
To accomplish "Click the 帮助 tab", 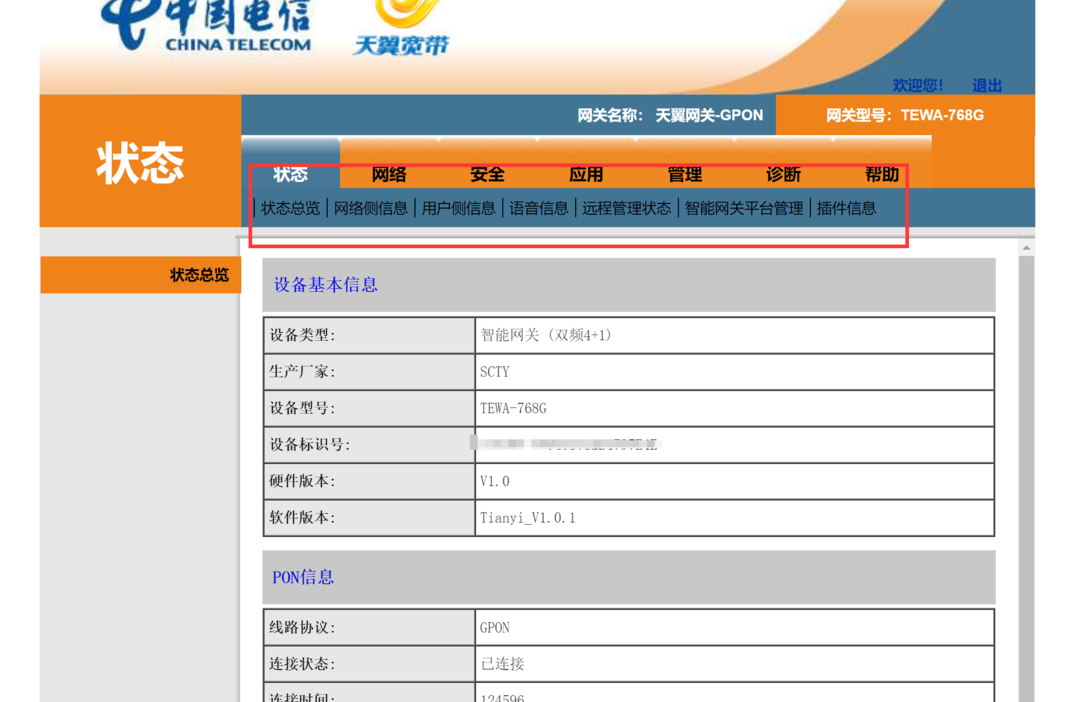I will [x=881, y=174].
